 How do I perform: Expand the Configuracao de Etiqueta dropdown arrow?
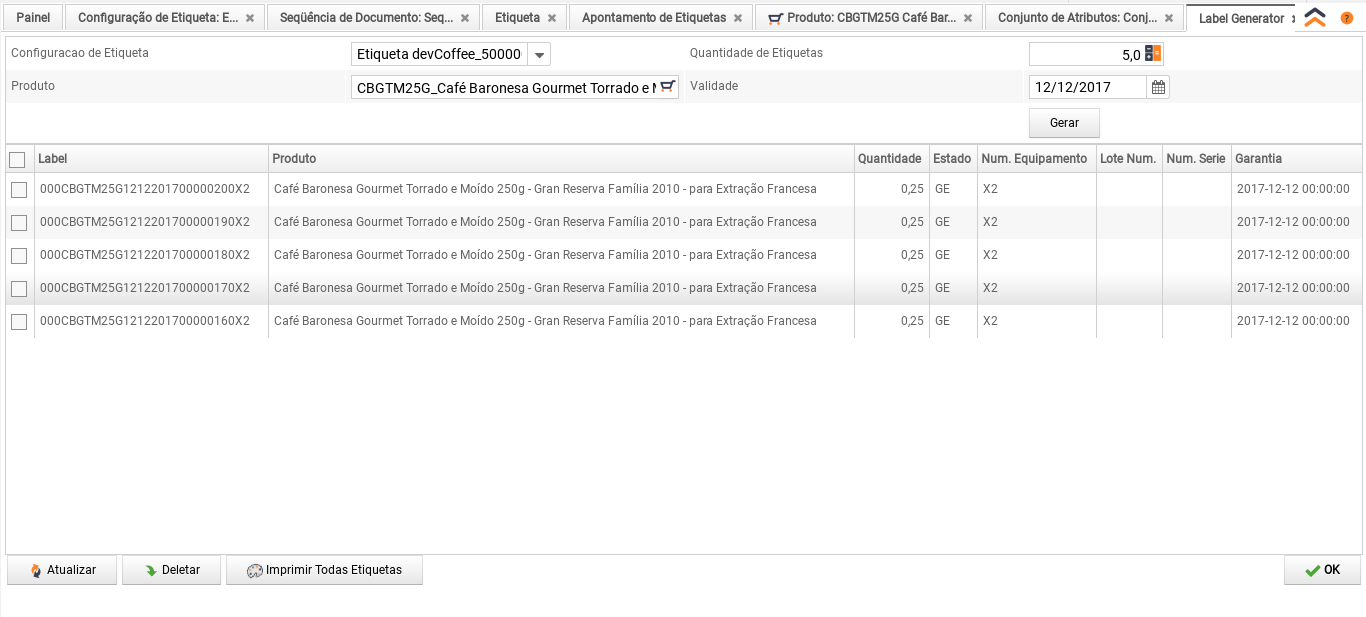[x=539, y=55]
